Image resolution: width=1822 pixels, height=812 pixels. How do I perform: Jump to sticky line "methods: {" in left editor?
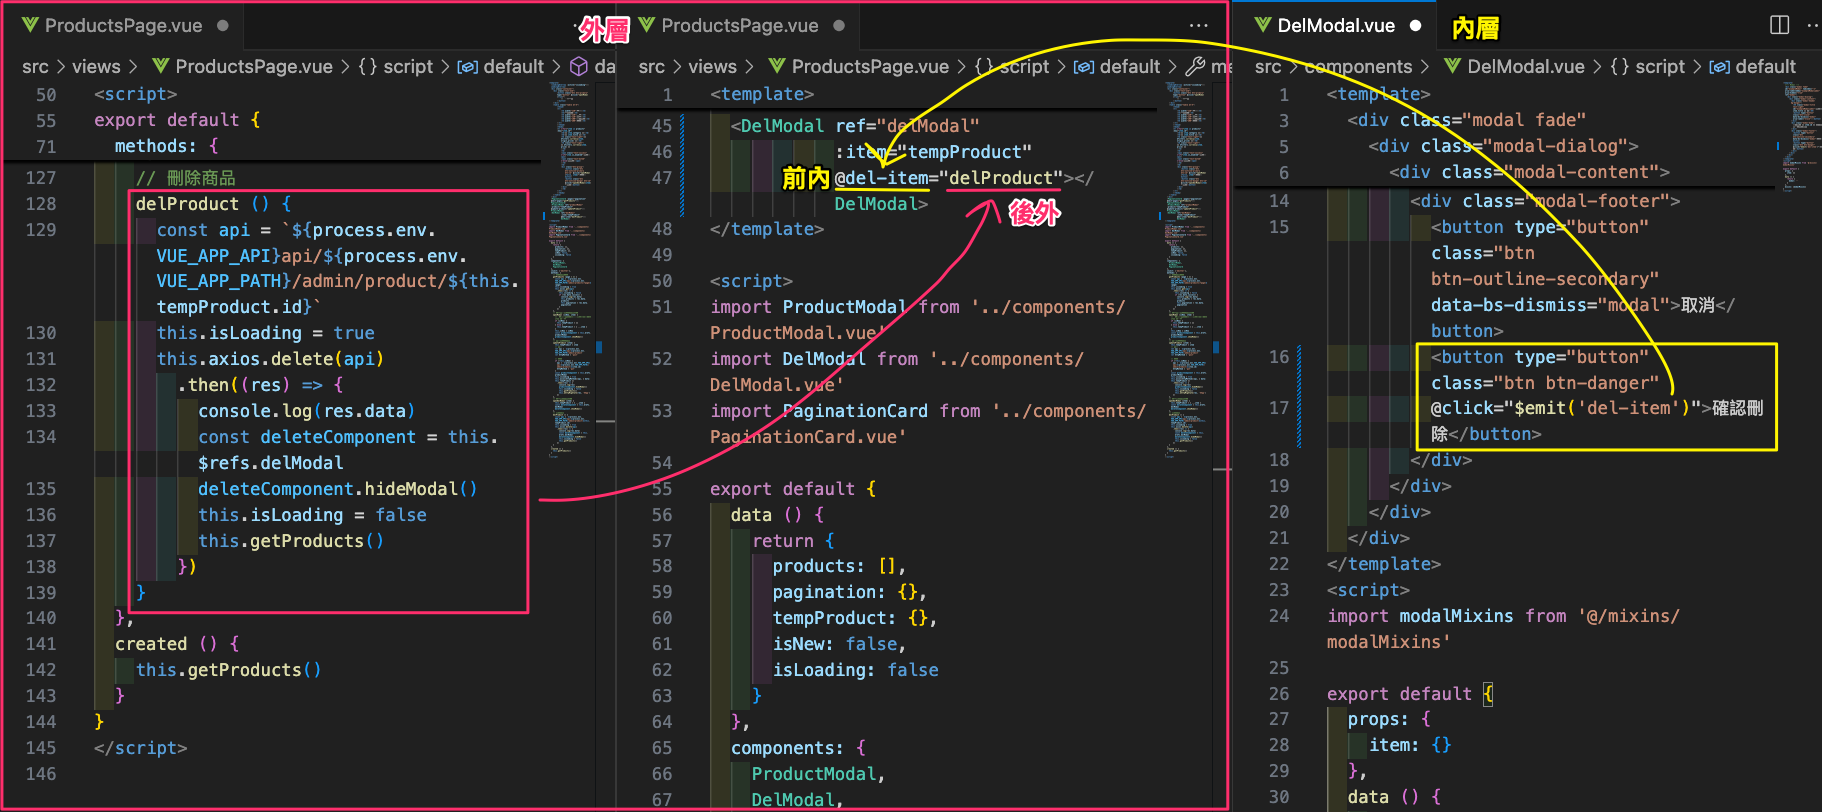[x=166, y=146]
